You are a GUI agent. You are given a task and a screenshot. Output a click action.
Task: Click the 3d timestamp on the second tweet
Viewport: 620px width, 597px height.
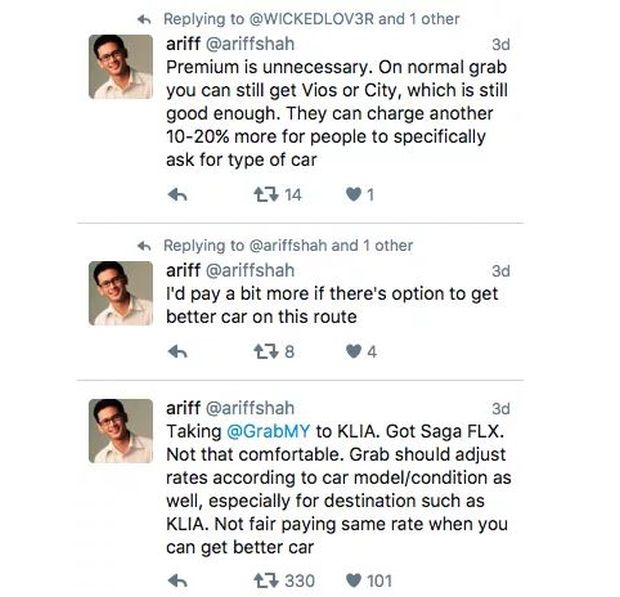[x=500, y=270]
